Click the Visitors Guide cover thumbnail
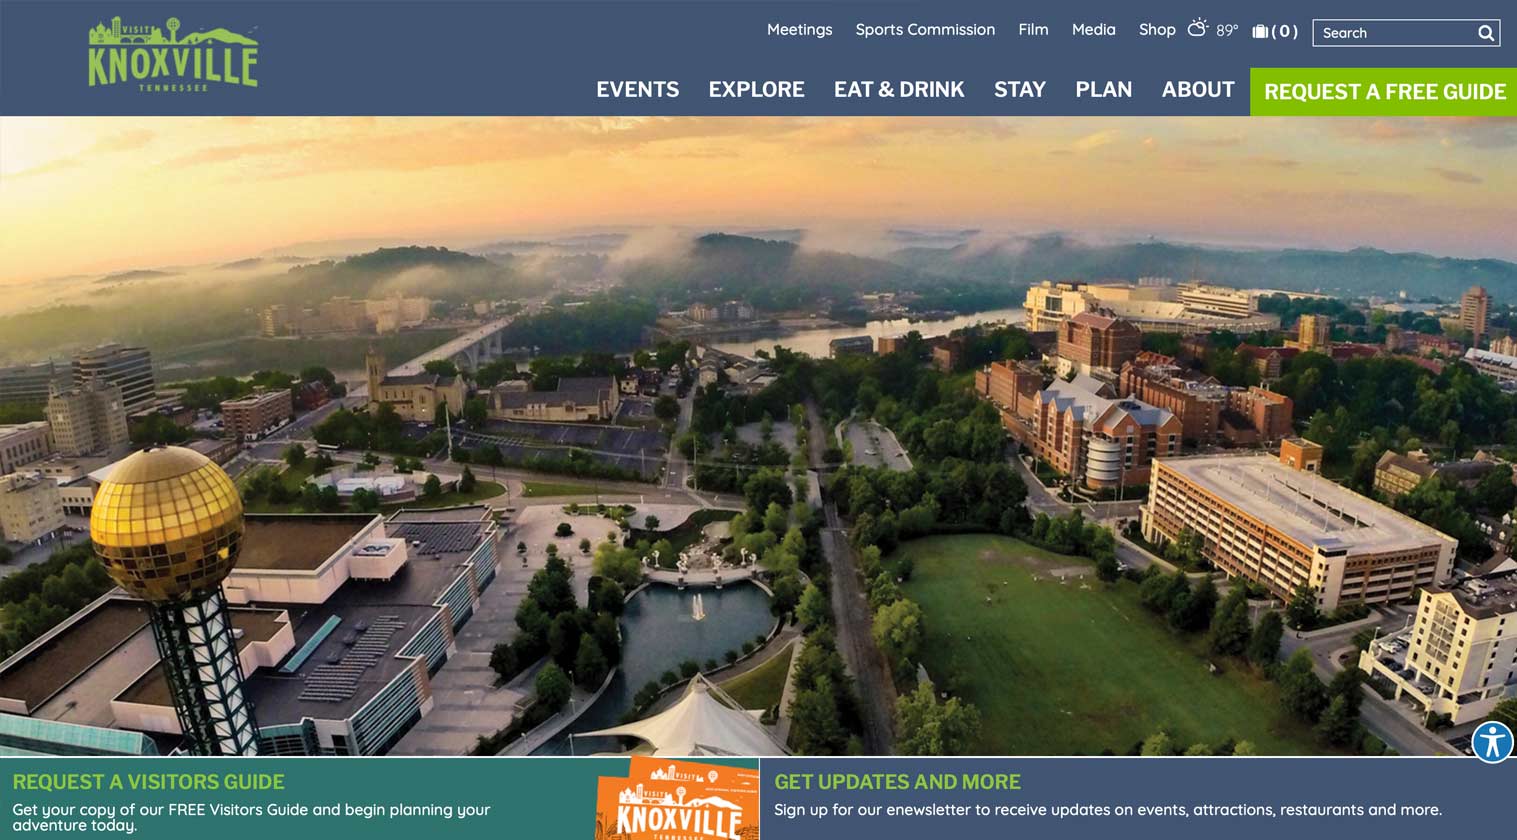Viewport: 1517px width, 840px height. [x=677, y=798]
